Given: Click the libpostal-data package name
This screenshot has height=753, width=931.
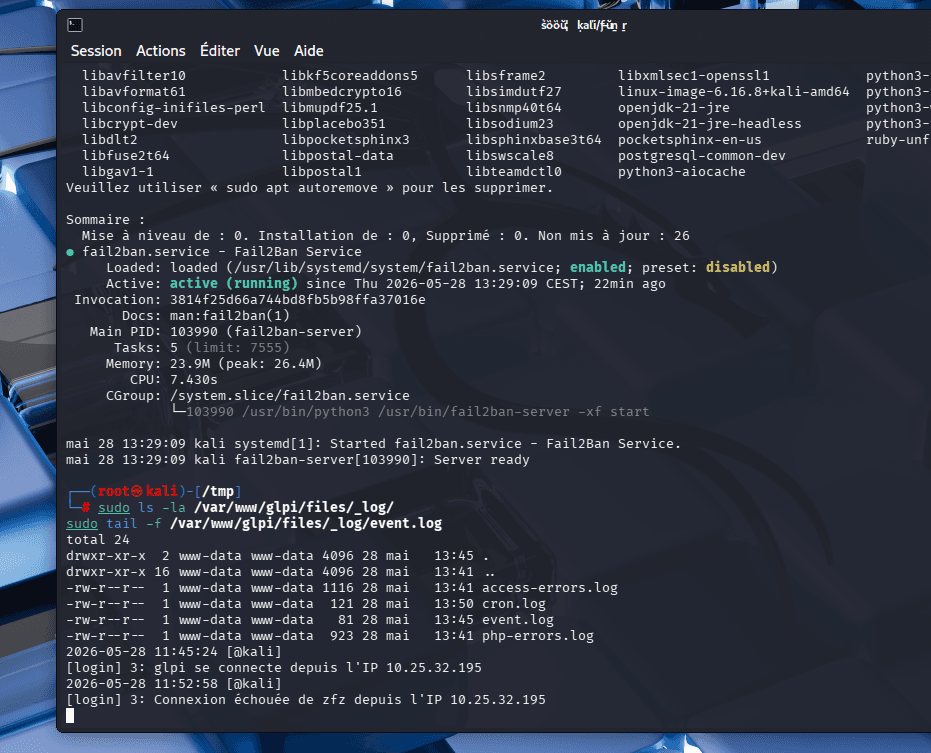Looking at the screenshot, I should (338, 156).
